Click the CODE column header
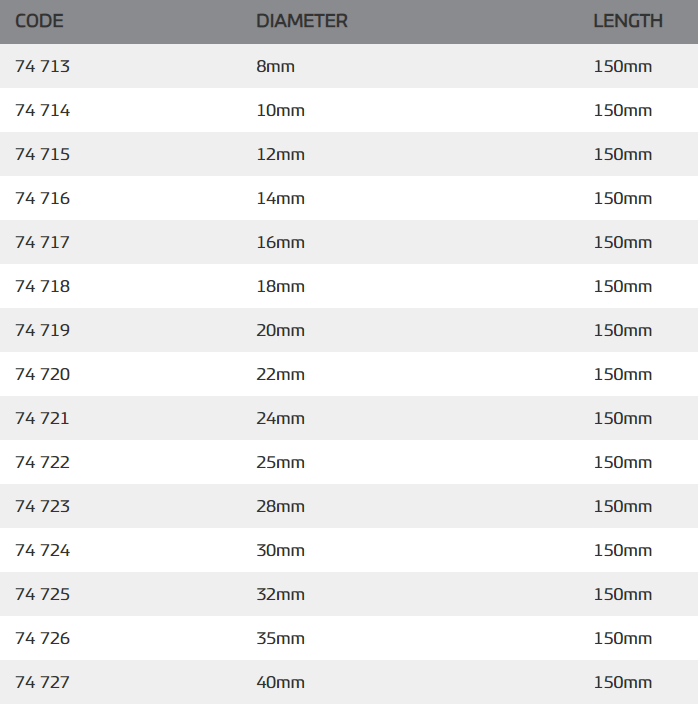 click(40, 21)
